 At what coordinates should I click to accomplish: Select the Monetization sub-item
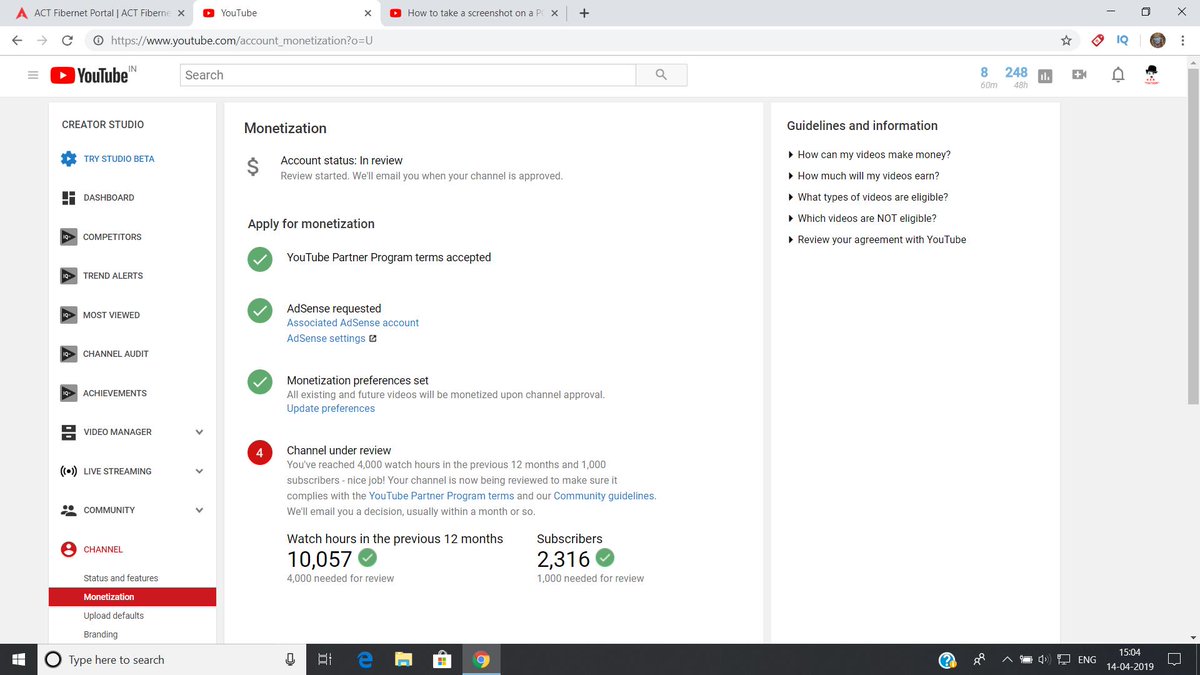[x=132, y=597]
